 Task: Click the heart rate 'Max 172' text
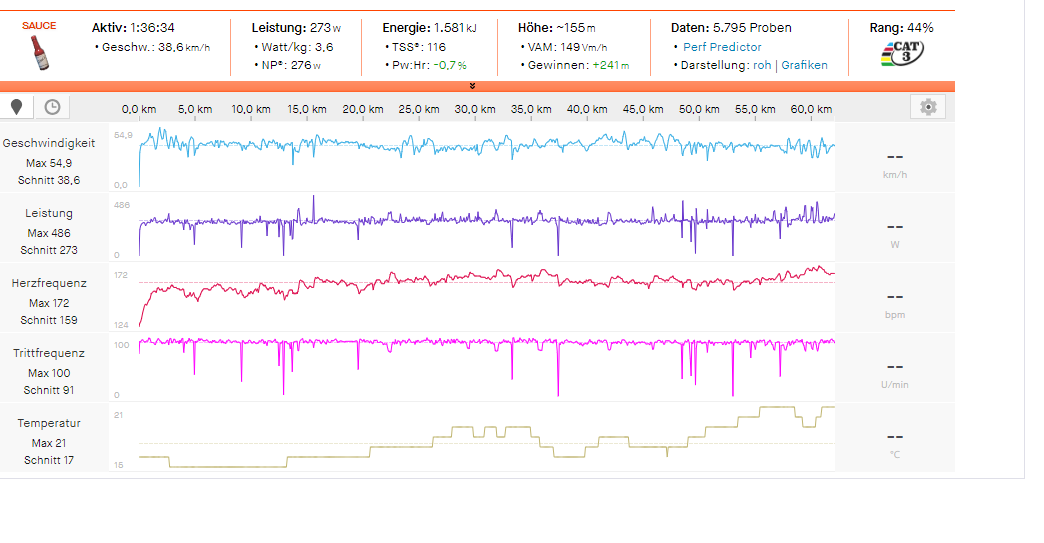tap(49, 303)
